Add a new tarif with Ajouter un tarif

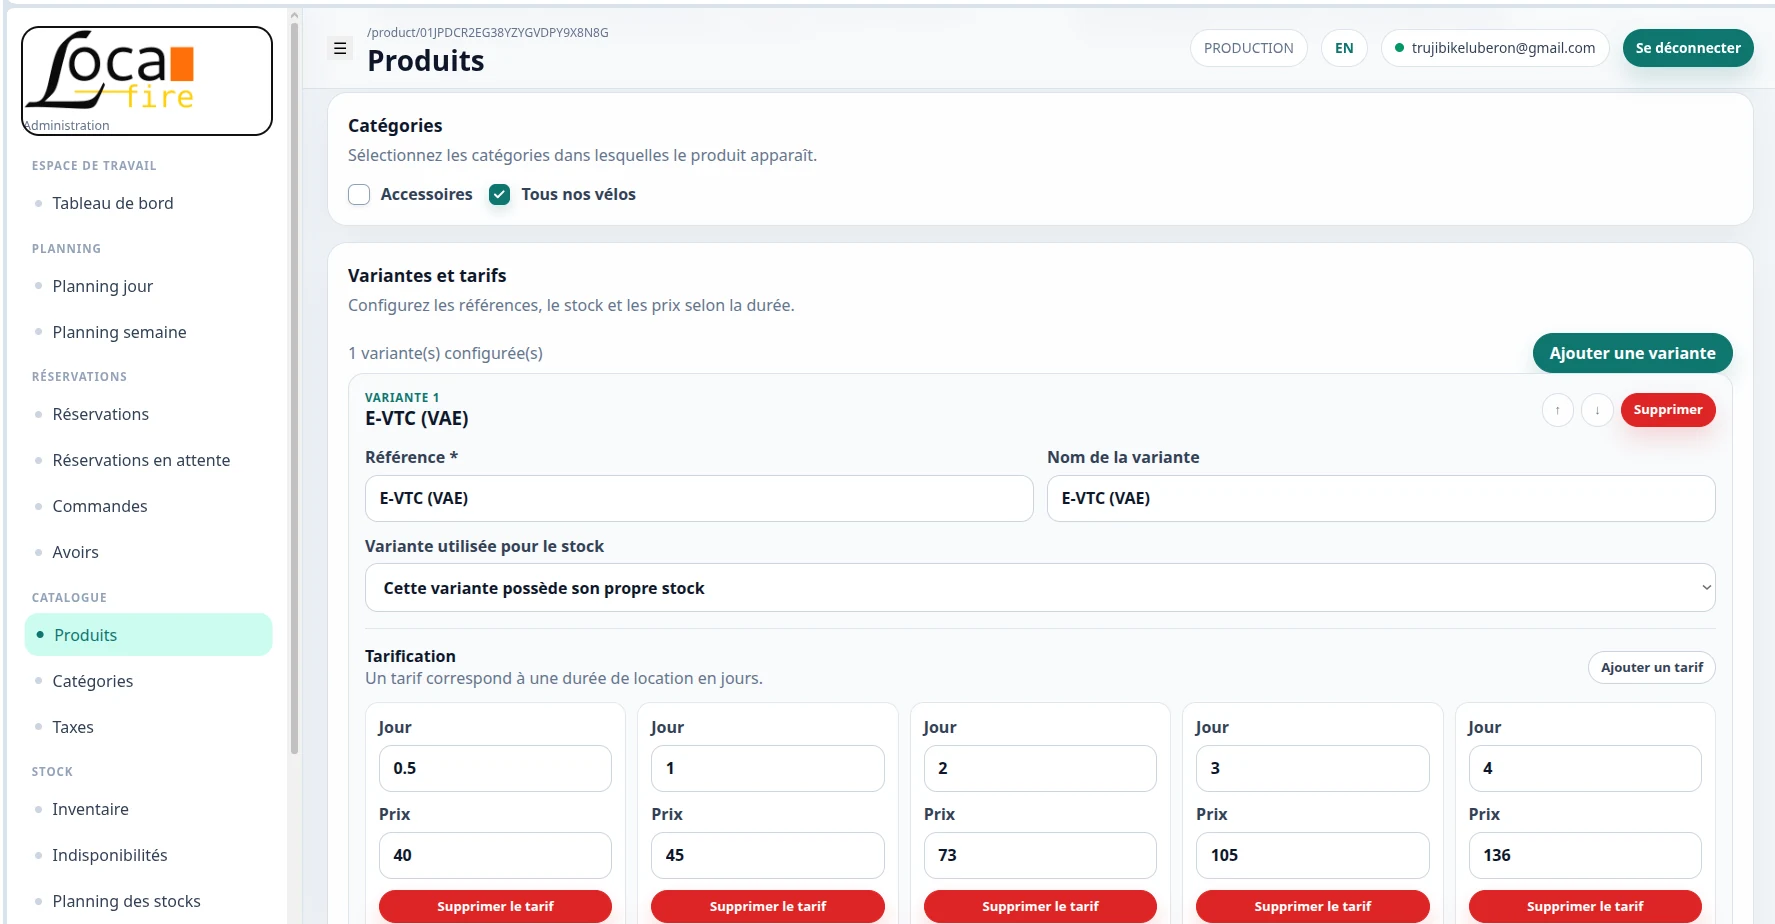(1651, 667)
